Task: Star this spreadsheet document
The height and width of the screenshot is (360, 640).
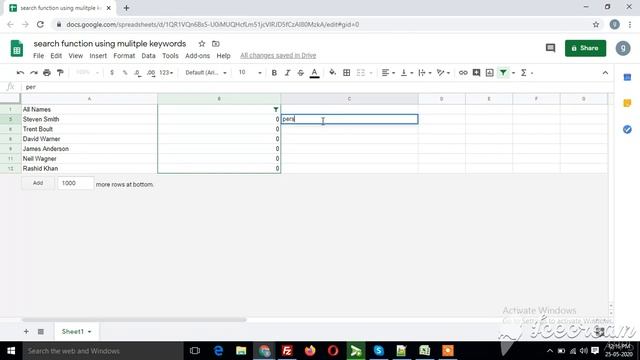Action: (202, 44)
